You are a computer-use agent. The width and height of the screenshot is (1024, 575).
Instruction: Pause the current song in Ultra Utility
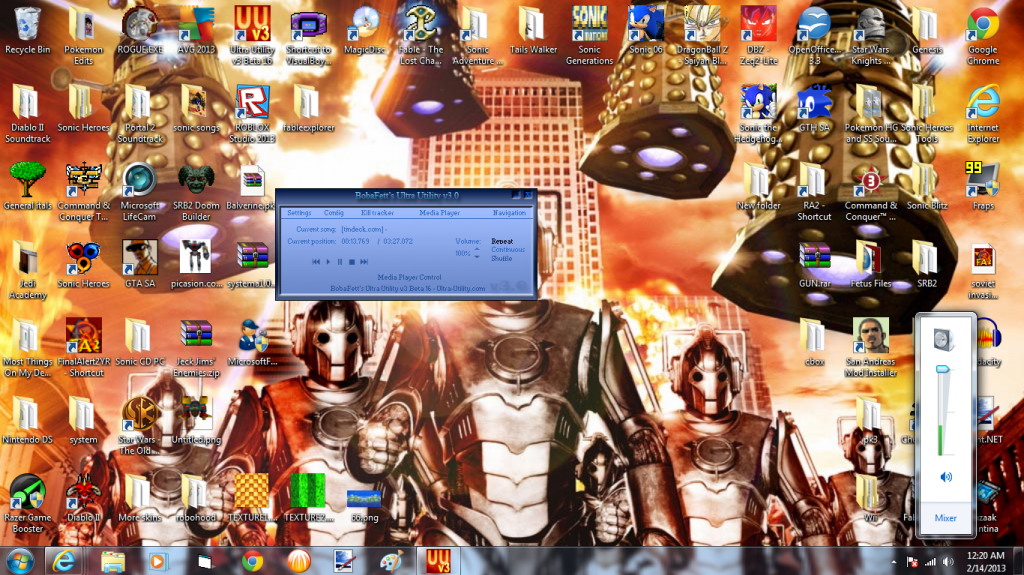(x=340, y=261)
